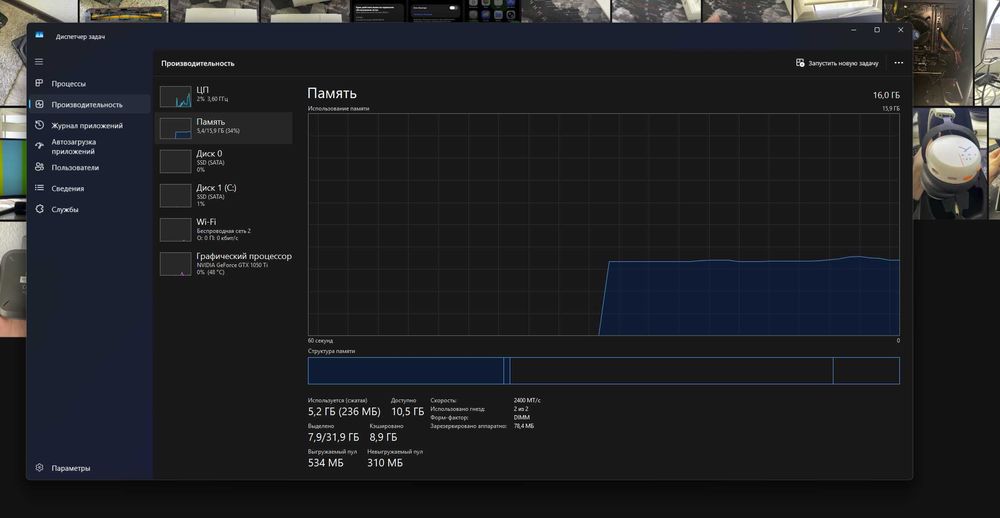The height and width of the screenshot is (518, 1000).
Task: Open Автозагрузка приложений page
Action: 89,147
